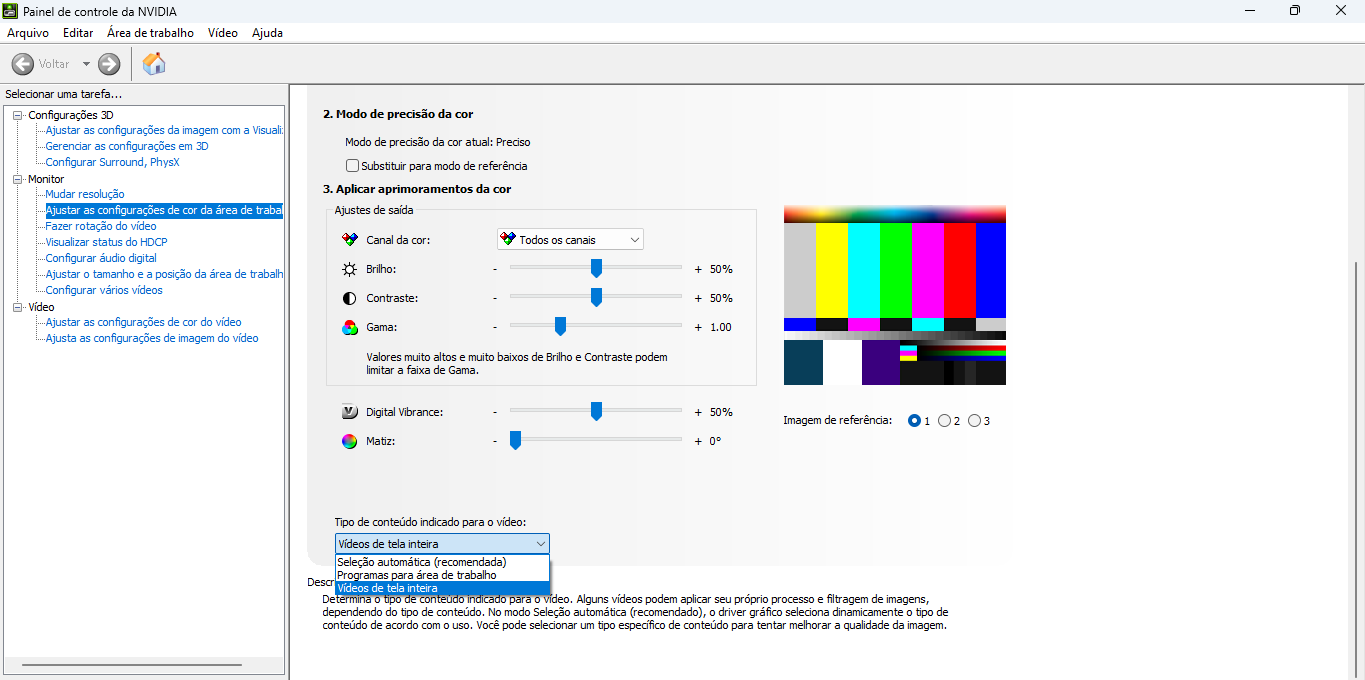Image resolution: width=1365 pixels, height=680 pixels.
Task: Enable Substituir para modo de referência checkbox
Action: click(x=352, y=166)
